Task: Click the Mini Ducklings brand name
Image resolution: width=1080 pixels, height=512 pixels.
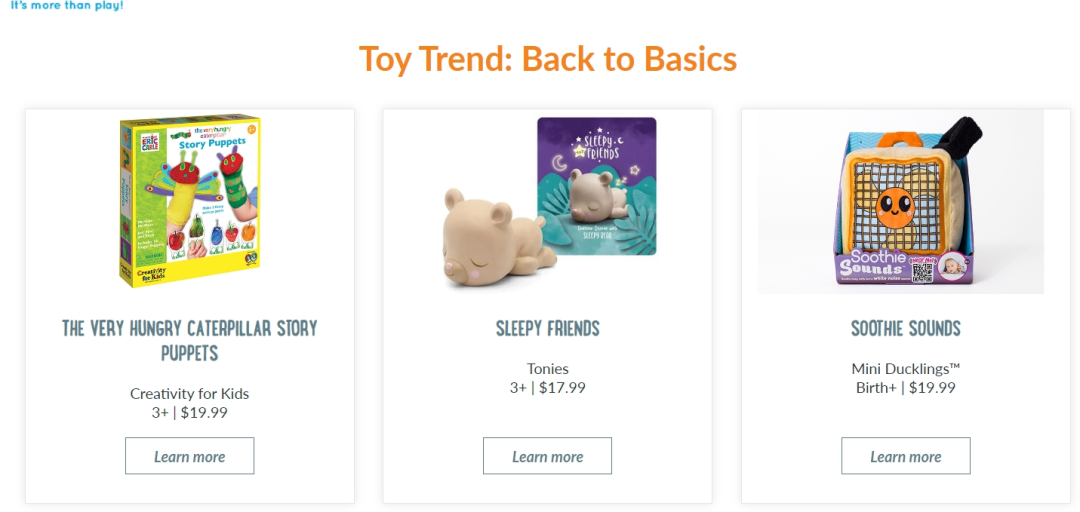Action: pos(905,369)
